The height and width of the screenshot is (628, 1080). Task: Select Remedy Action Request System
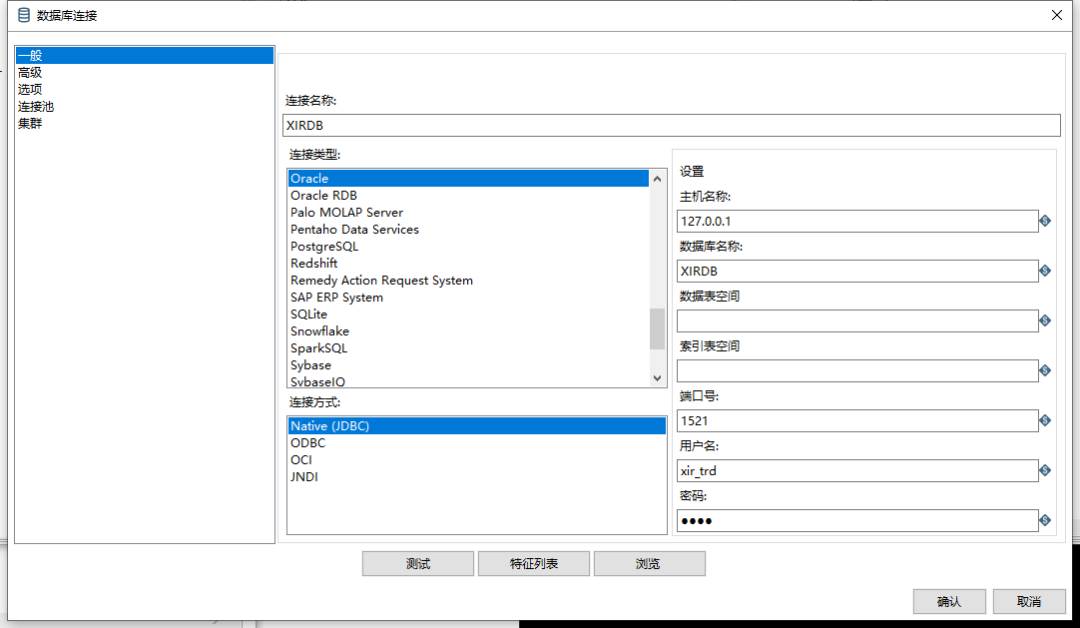point(382,280)
